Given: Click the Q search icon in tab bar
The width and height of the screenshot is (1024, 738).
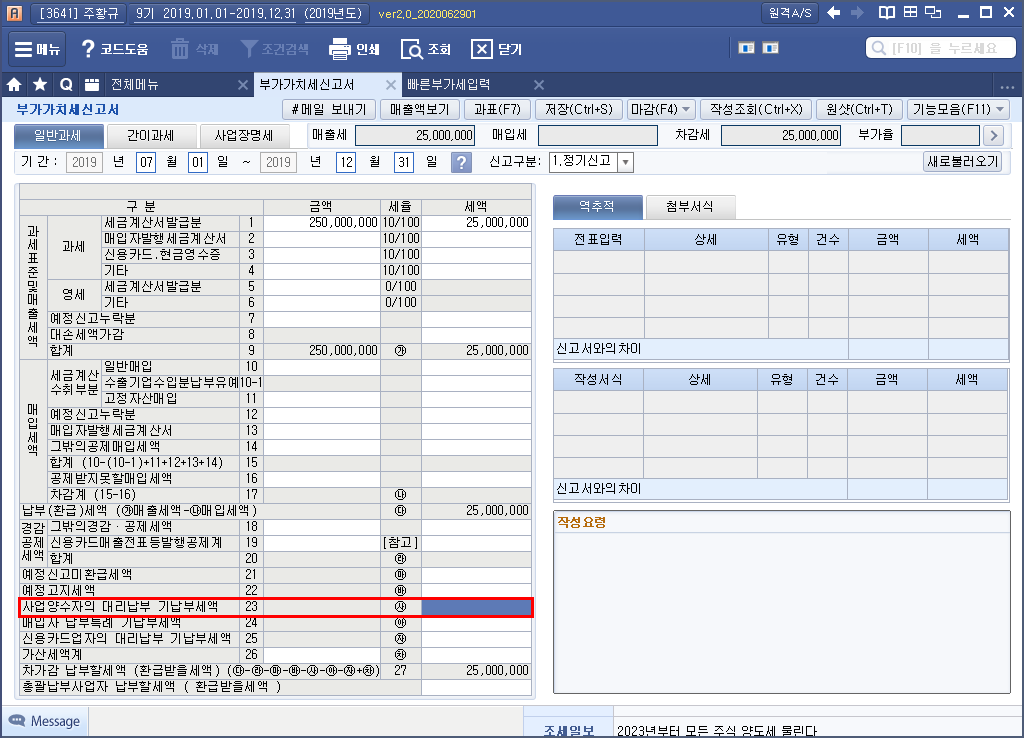Looking at the screenshot, I should click(65, 84).
